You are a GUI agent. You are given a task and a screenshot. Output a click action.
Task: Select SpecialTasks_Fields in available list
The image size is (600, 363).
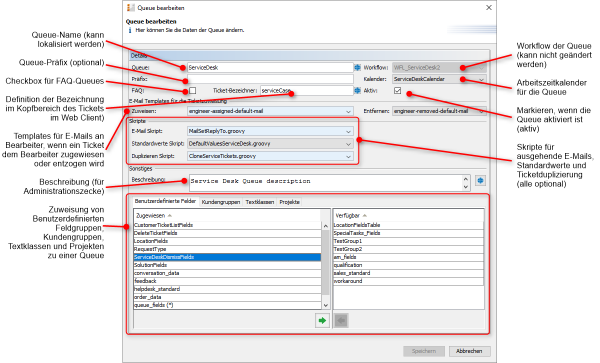coord(408,233)
